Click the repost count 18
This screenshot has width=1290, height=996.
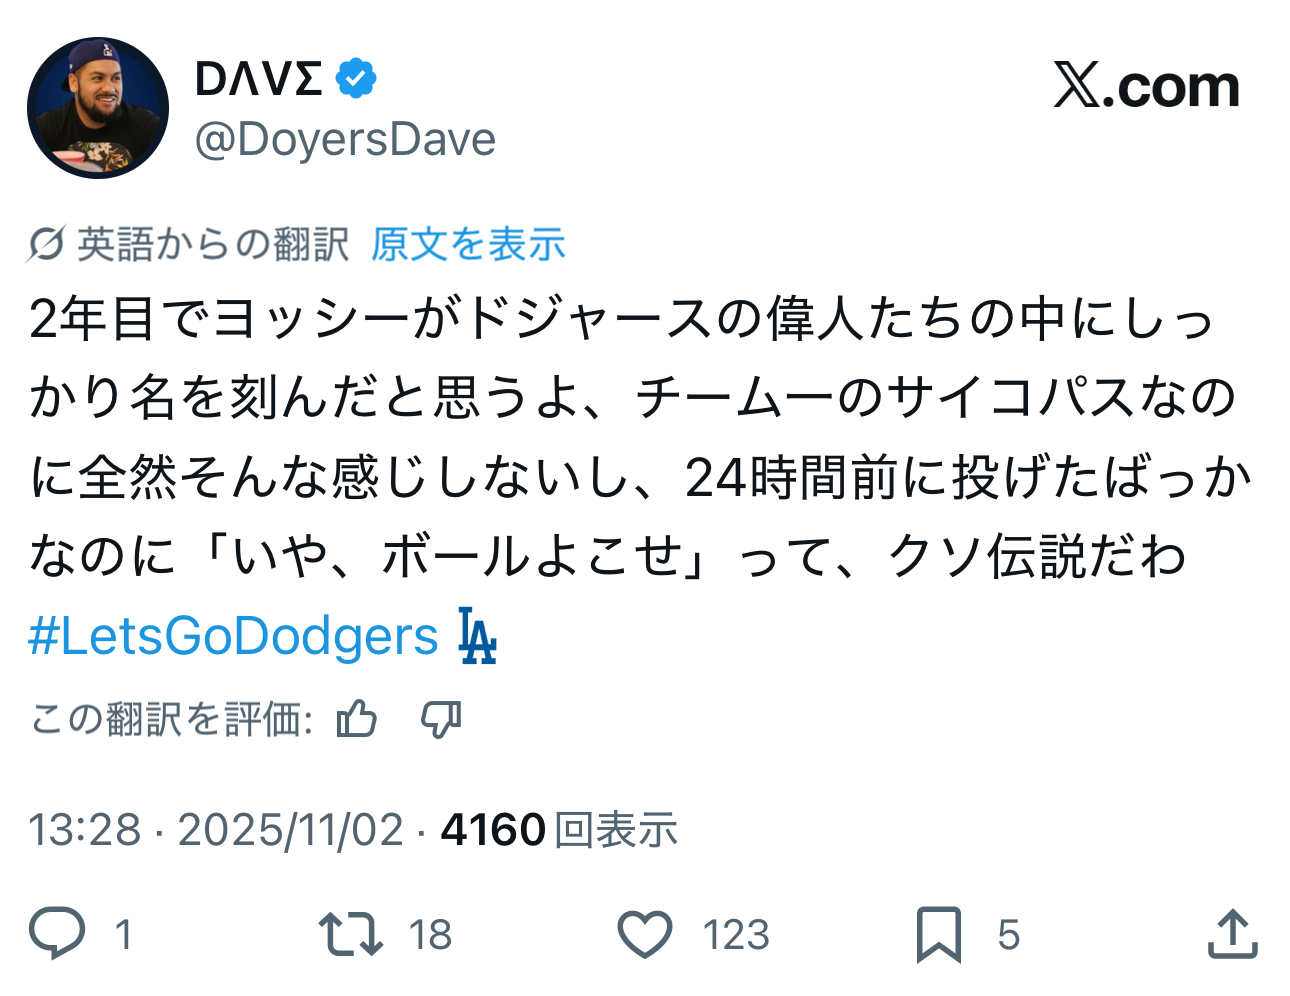click(430, 935)
